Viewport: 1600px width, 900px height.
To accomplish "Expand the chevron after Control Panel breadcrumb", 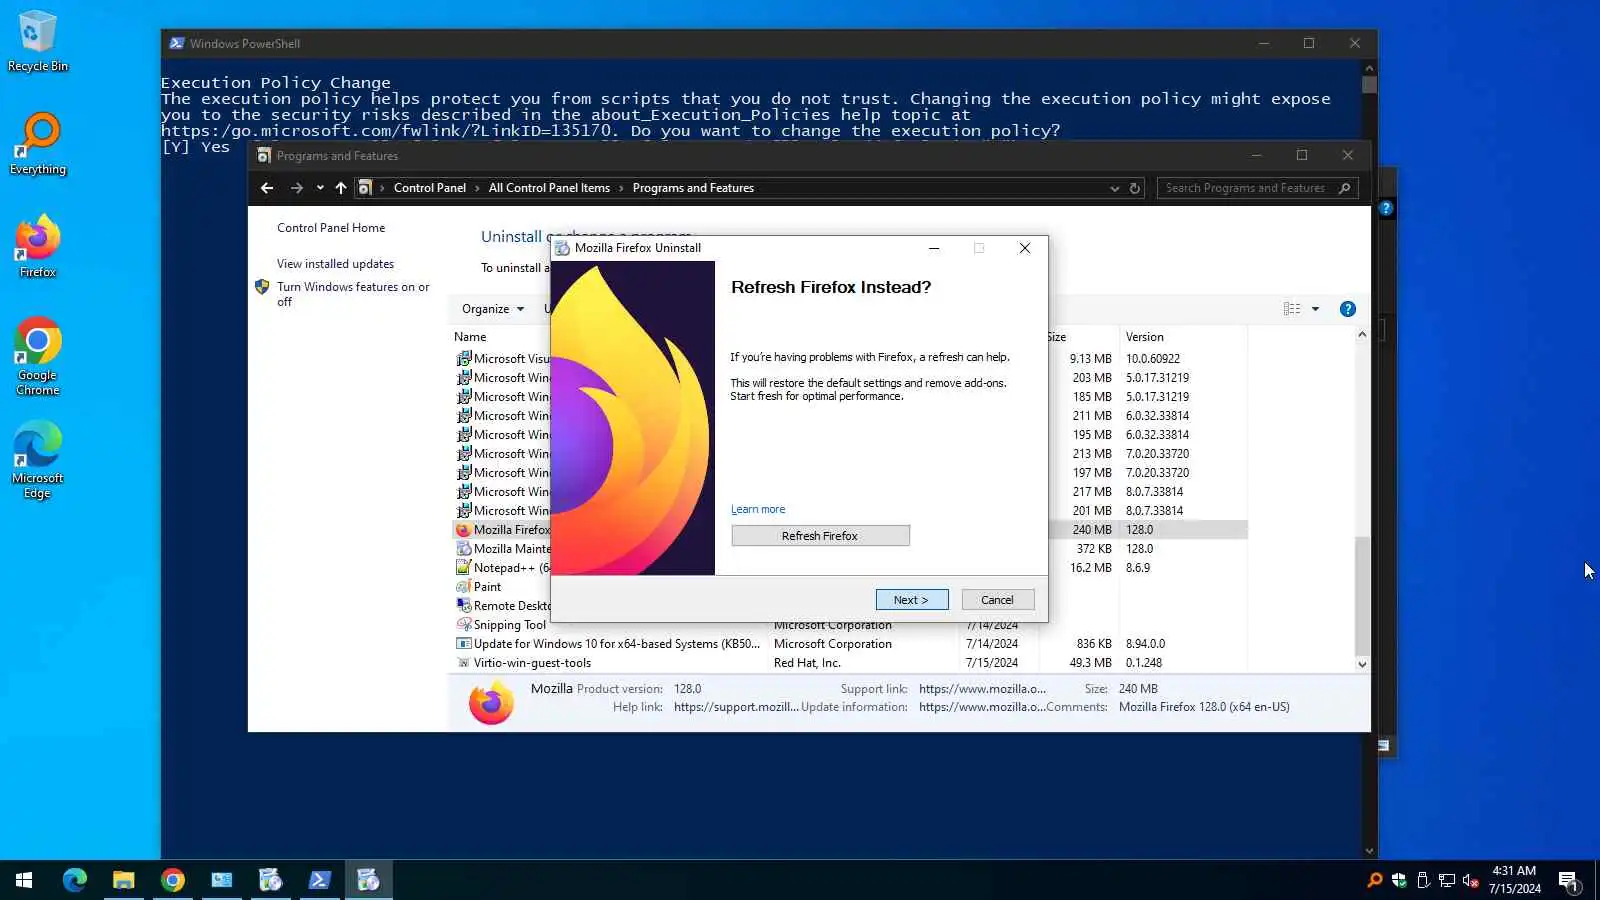I will pos(477,188).
